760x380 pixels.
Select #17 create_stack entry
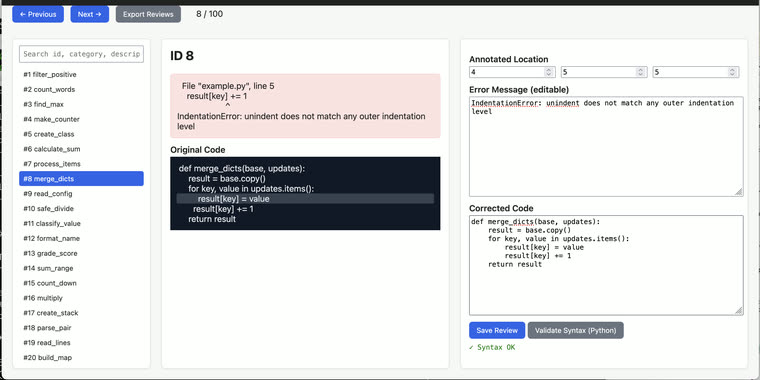(x=81, y=313)
